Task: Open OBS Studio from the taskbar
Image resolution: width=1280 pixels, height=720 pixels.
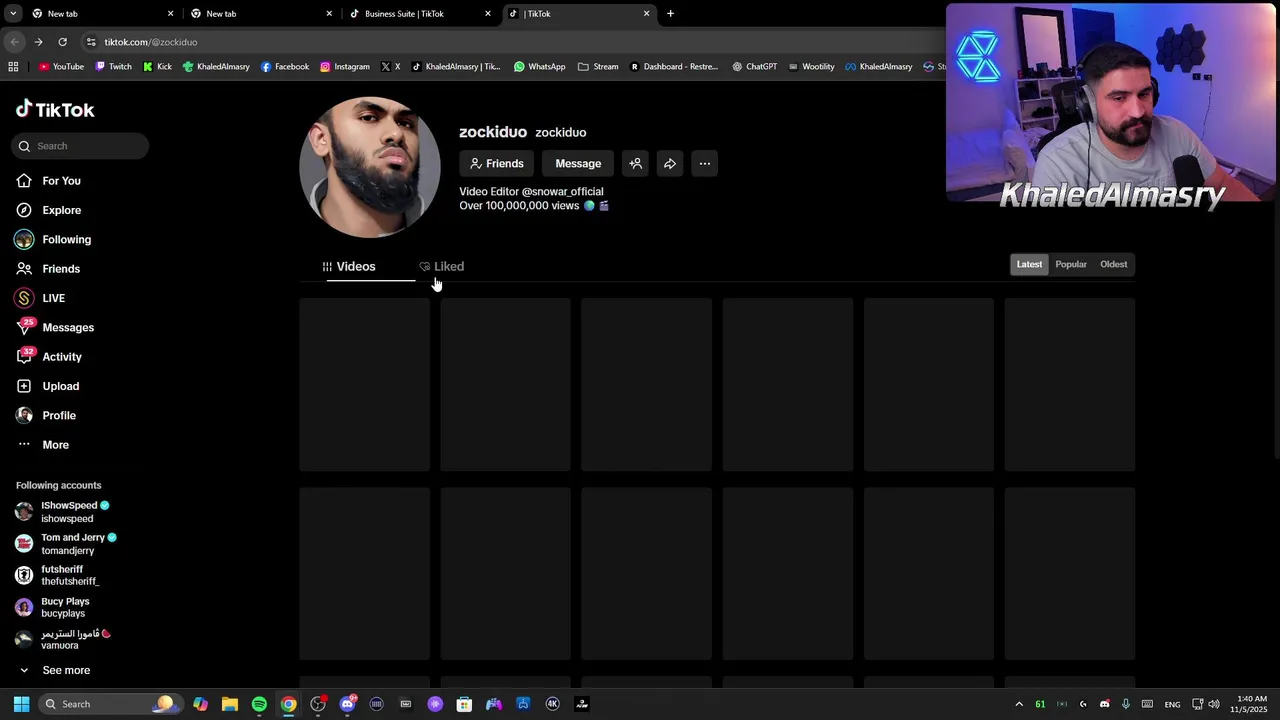Action: pyautogui.click(x=318, y=704)
